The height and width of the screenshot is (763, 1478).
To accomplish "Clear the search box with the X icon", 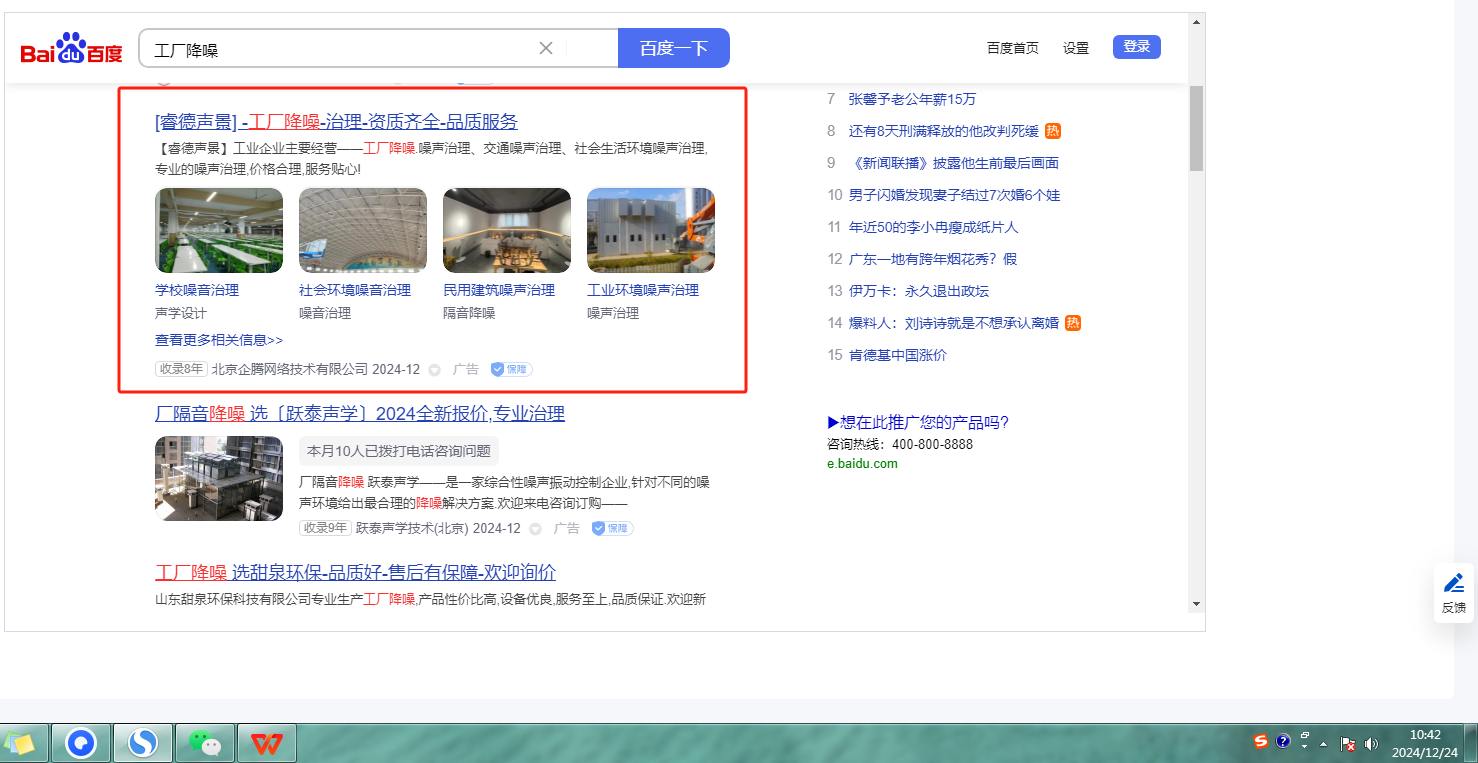I will 546,48.
